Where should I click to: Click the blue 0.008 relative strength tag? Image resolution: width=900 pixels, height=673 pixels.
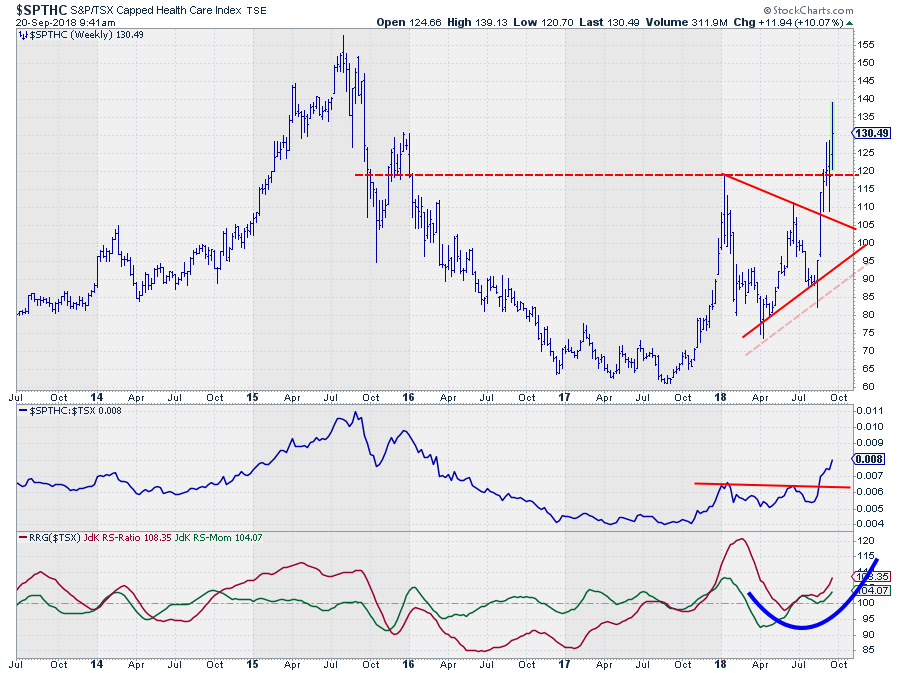pyautogui.click(x=867, y=459)
